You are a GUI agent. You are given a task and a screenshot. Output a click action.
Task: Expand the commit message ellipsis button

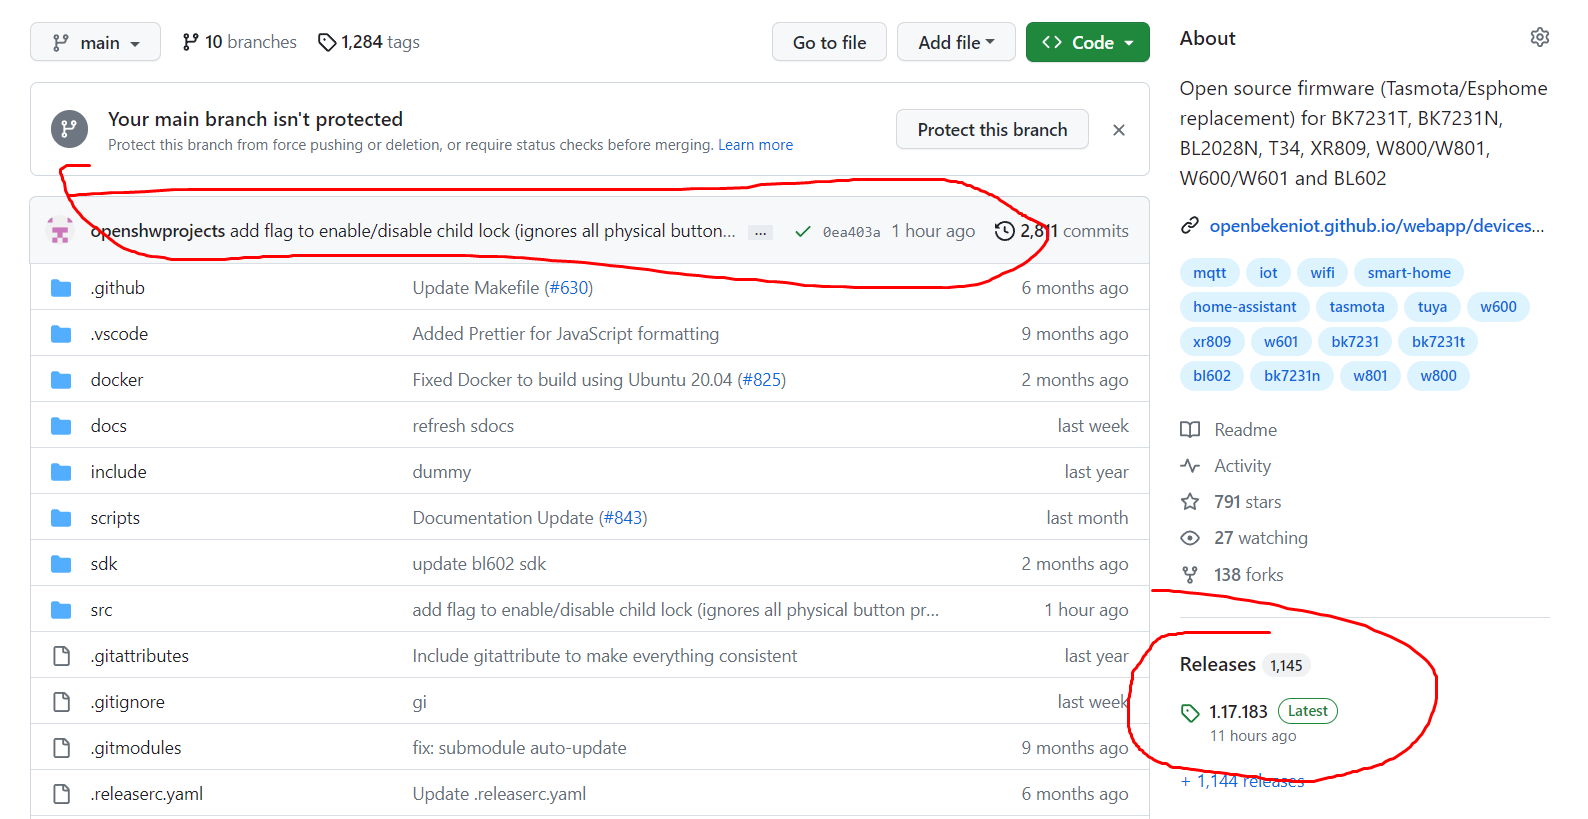coord(761,232)
